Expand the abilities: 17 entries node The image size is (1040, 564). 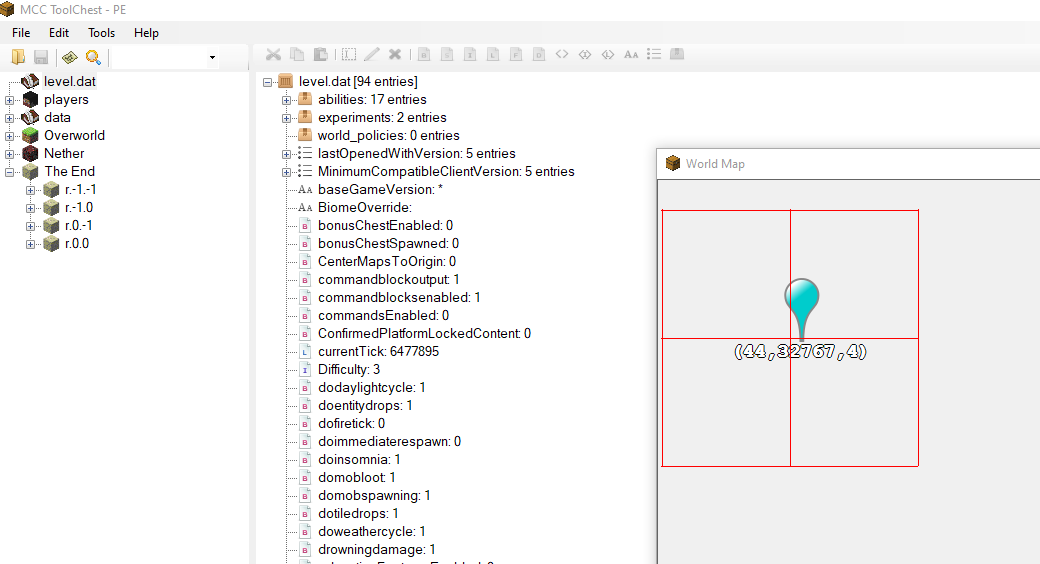tap(287, 100)
